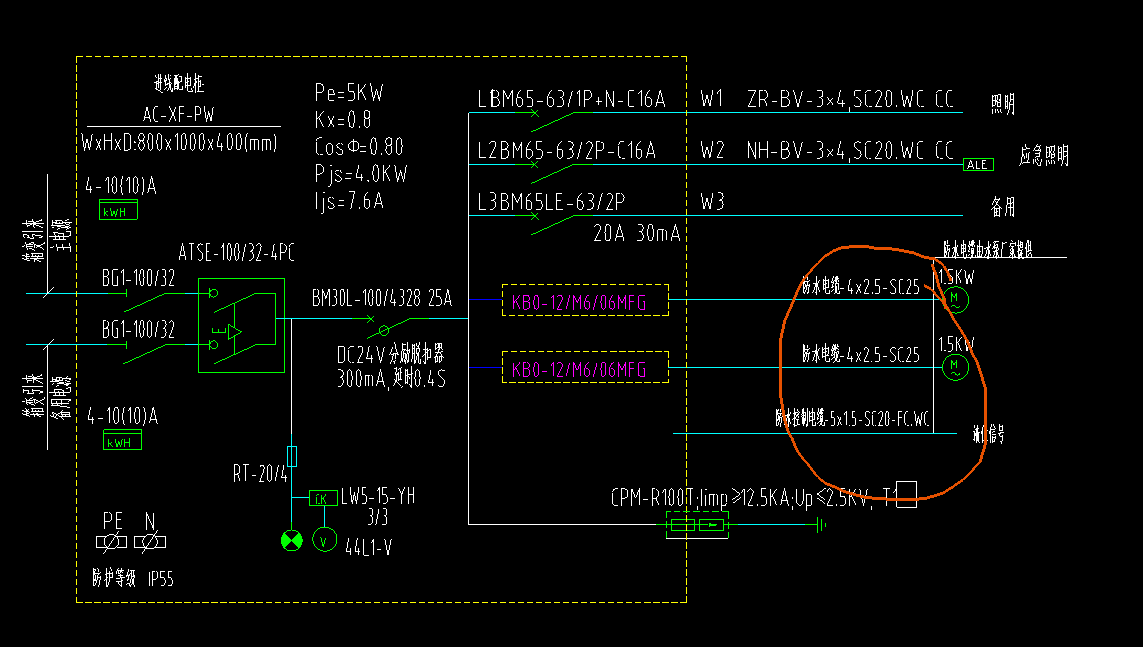Image resolution: width=1143 pixels, height=647 pixels.
Task: Click the WxHxD:800x1000x400(mm) dimension text
Action: (x=179, y=142)
